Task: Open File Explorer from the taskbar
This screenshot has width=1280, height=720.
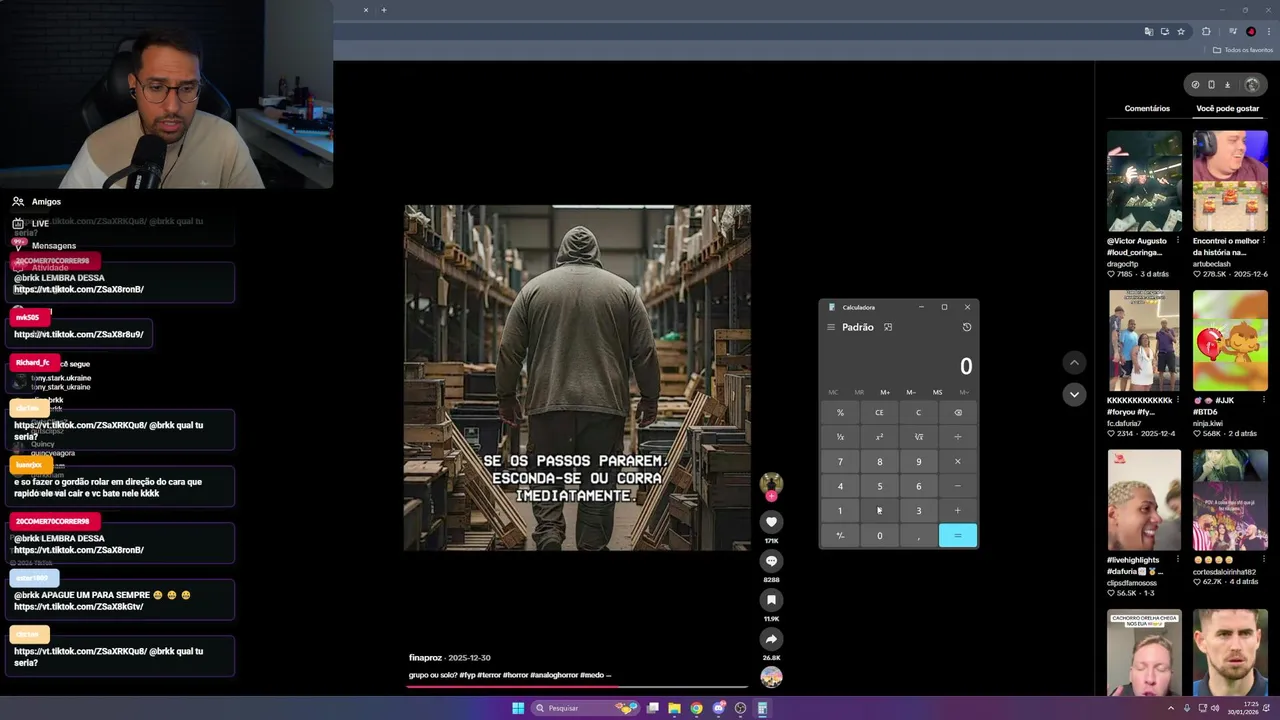Action: [x=675, y=708]
